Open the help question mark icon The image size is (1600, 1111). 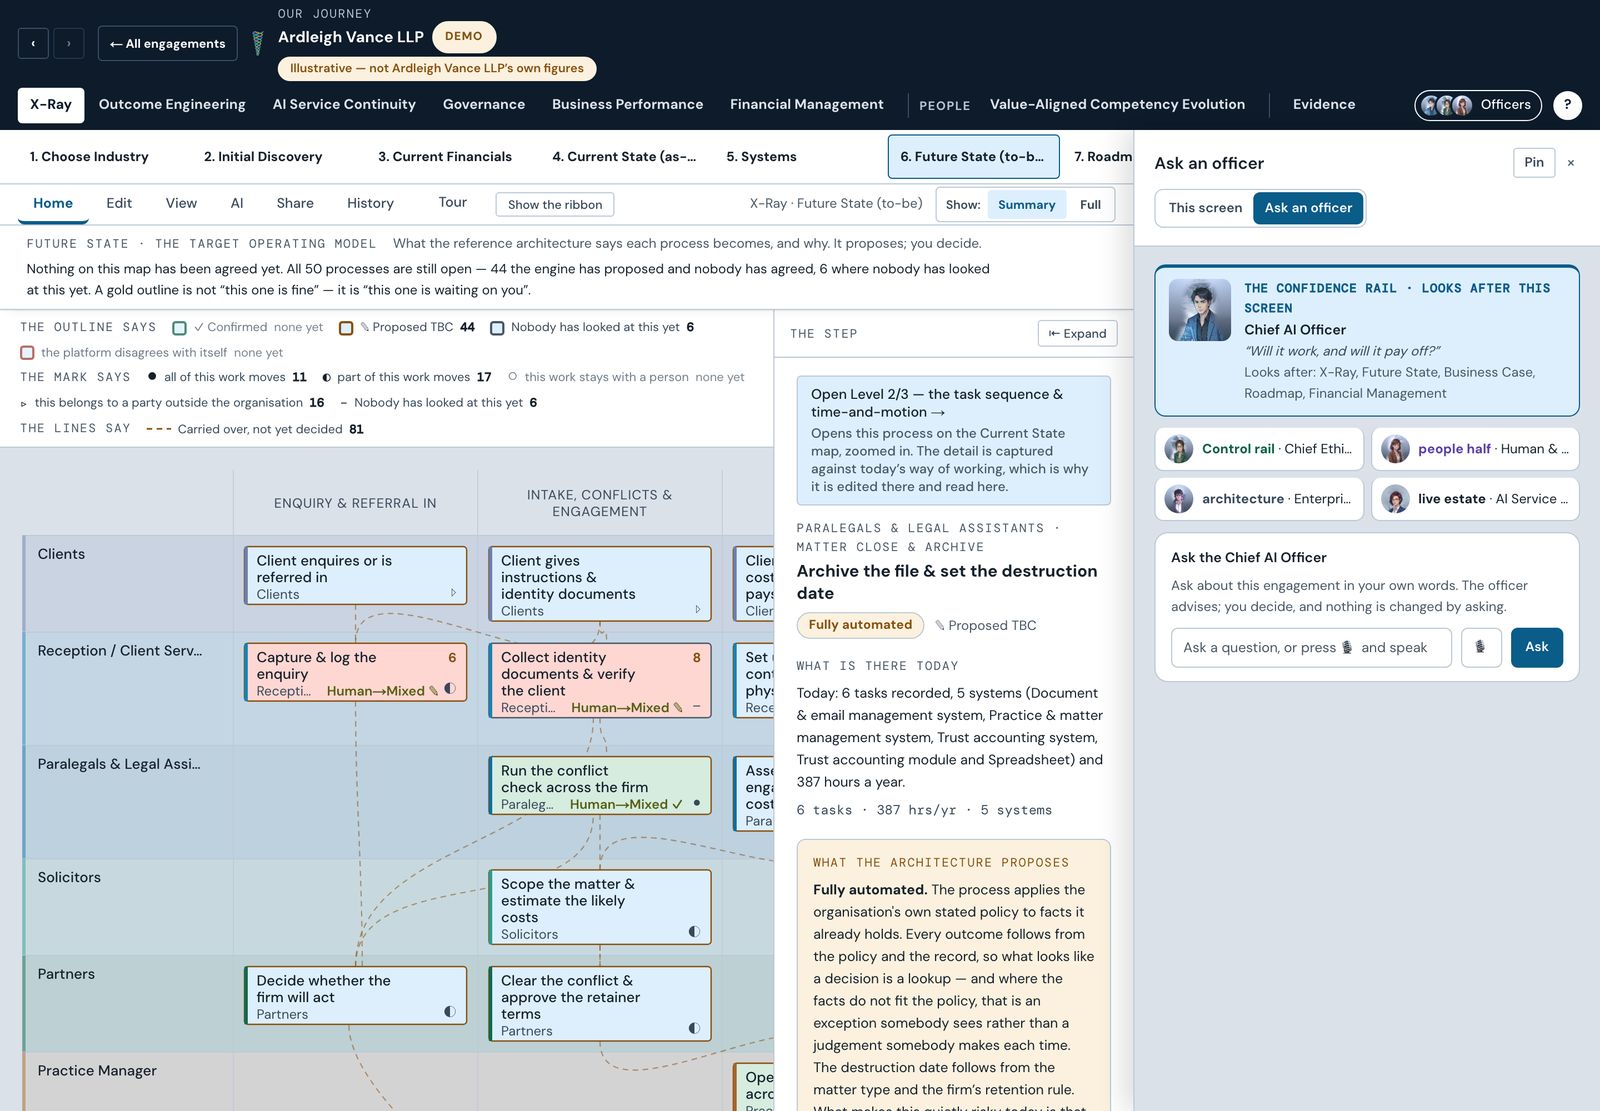1567,105
